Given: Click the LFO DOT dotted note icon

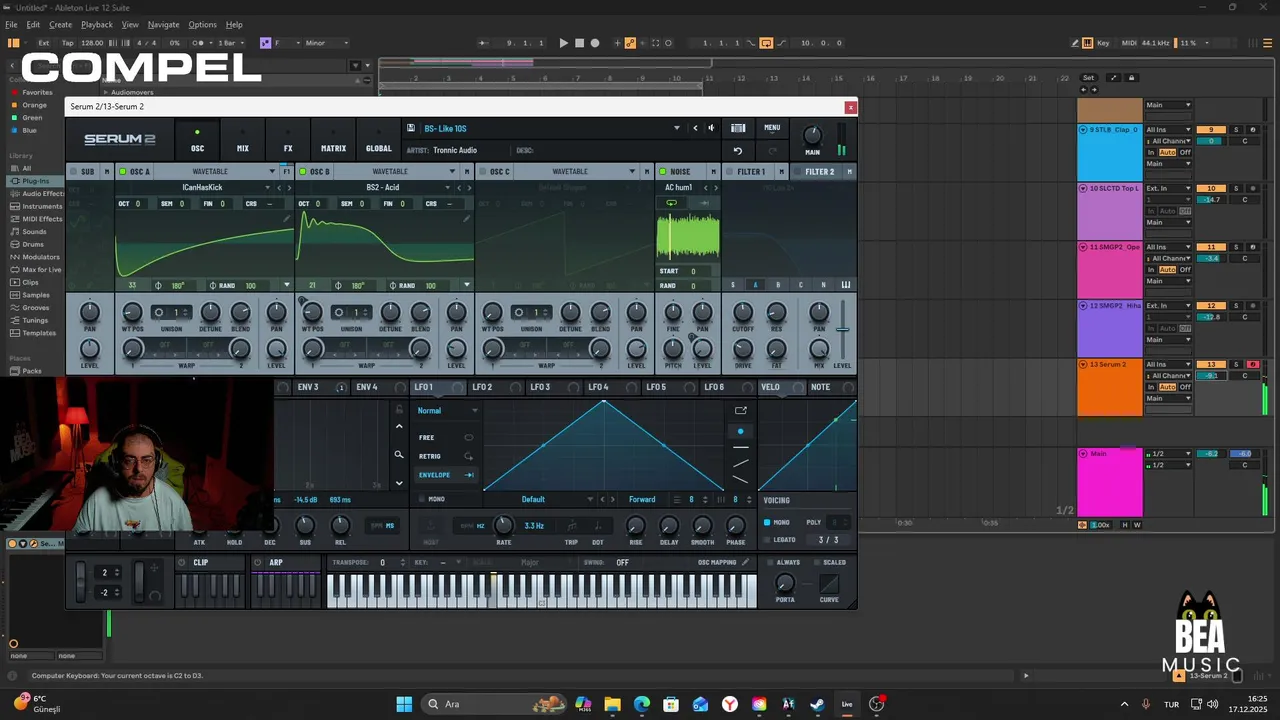Looking at the screenshot, I should pyautogui.click(x=598, y=526).
